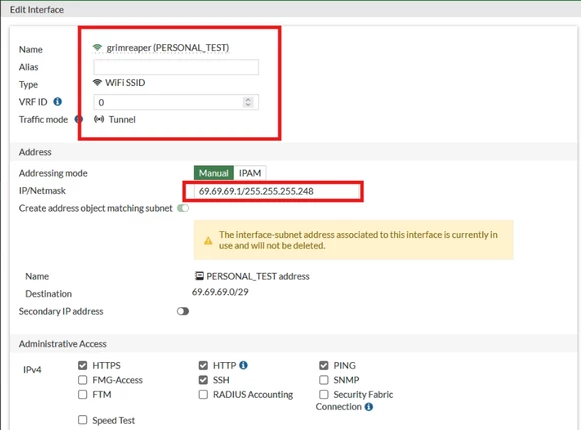Click the WiFi SSID type icon

click(x=97, y=82)
